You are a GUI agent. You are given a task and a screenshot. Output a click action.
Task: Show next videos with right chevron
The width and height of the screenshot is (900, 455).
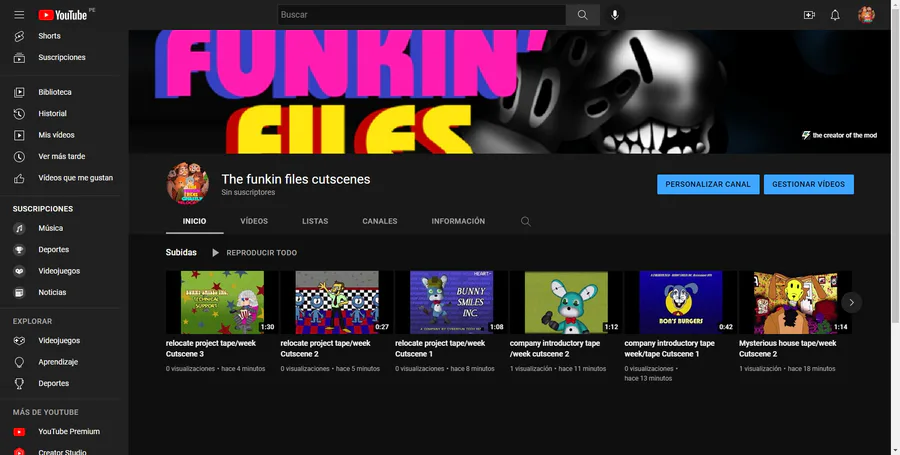pyautogui.click(x=851, y=302)
